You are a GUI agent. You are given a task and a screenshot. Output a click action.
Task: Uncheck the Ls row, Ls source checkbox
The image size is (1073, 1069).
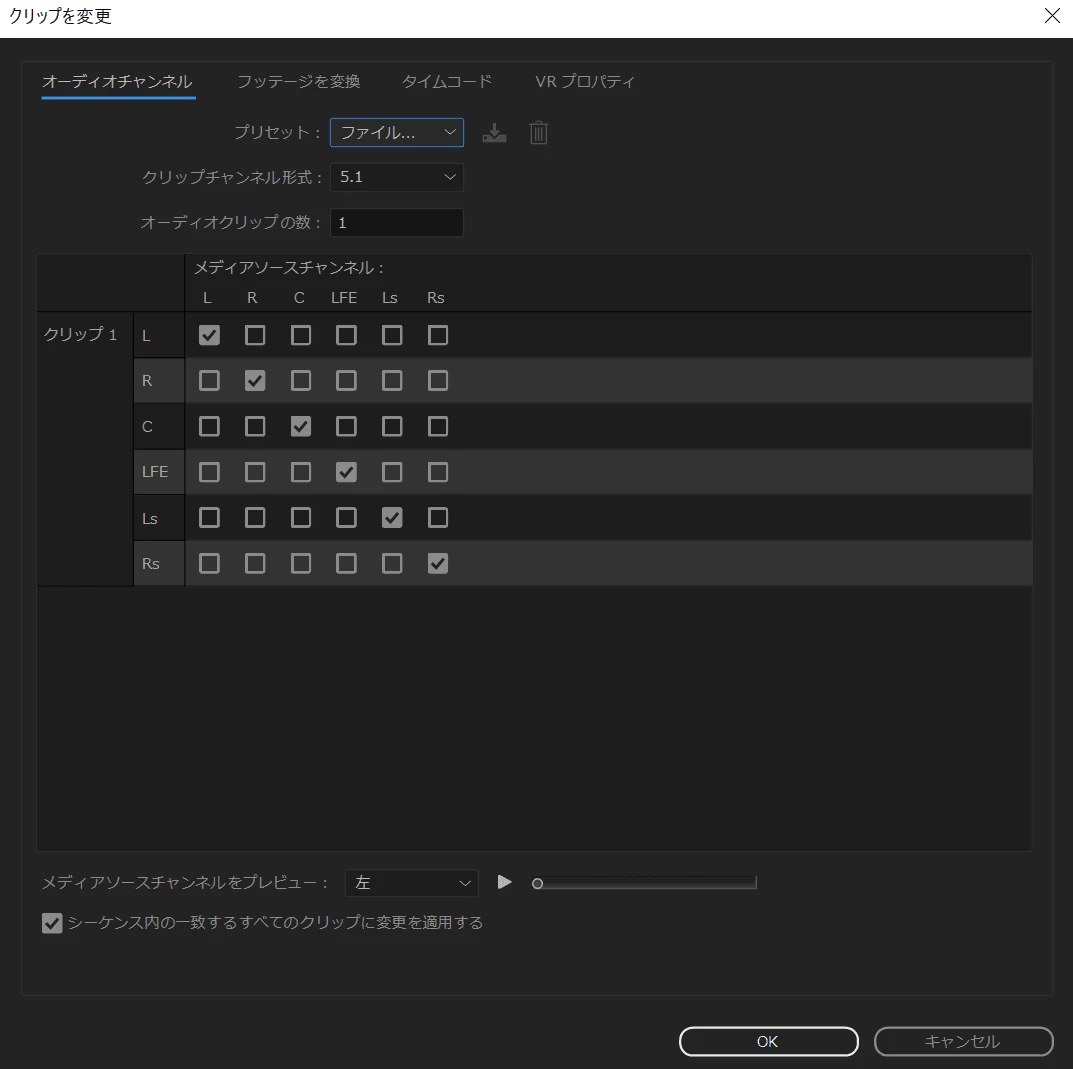[x=392, y=517]
